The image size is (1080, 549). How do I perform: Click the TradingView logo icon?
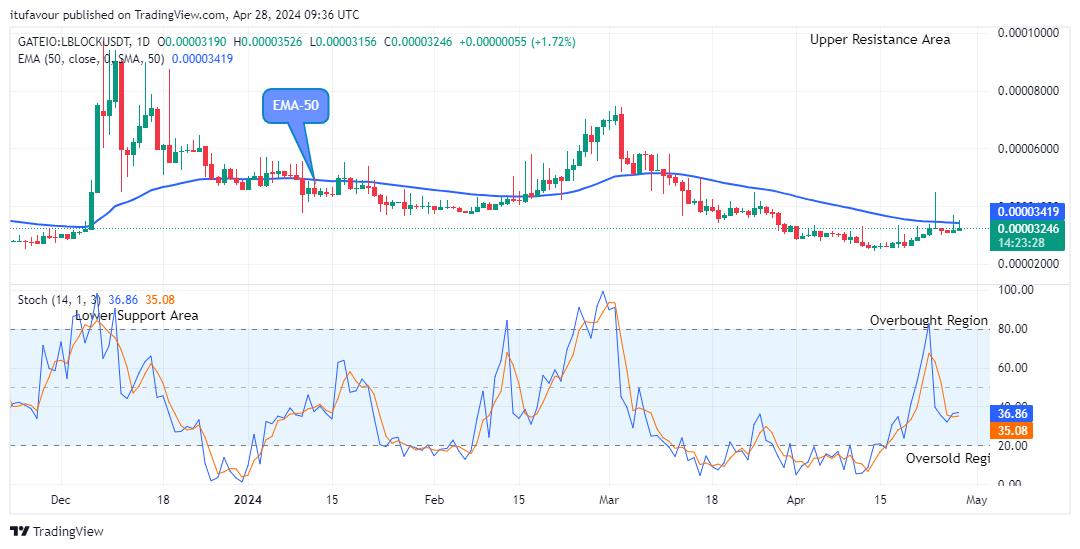pos(19,531)
